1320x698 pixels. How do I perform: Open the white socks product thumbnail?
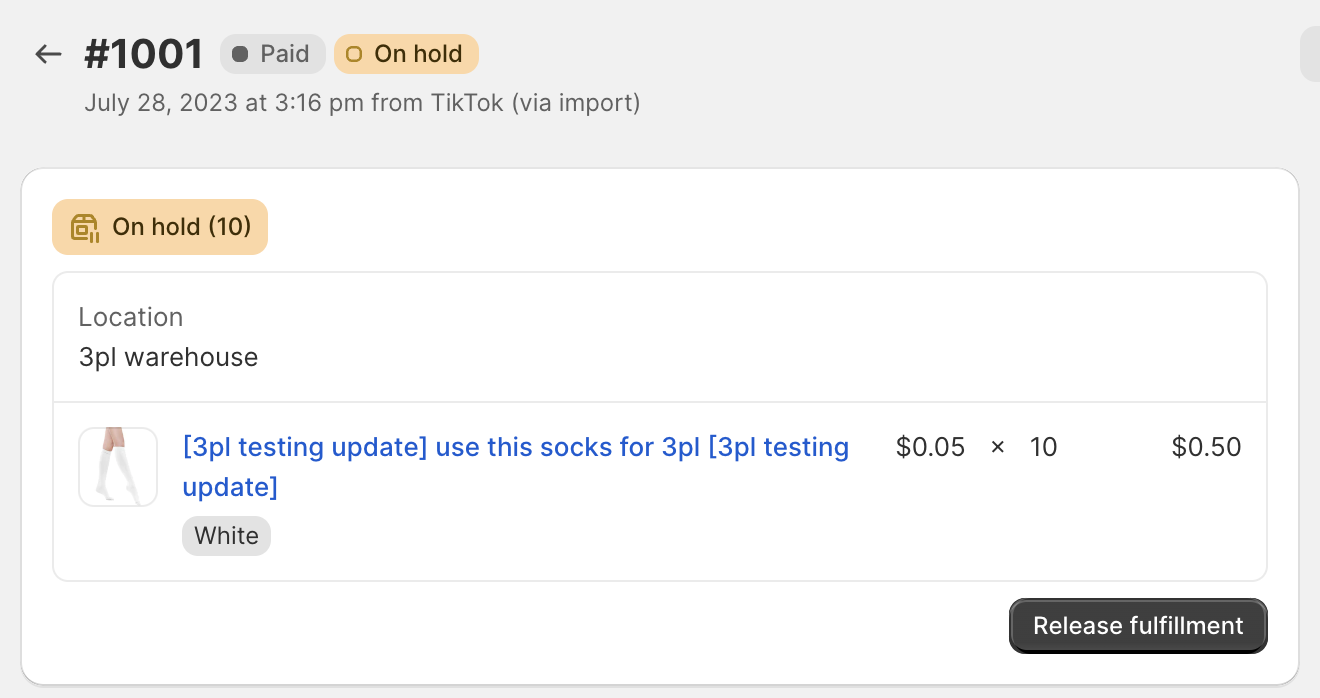click(118, 466)
